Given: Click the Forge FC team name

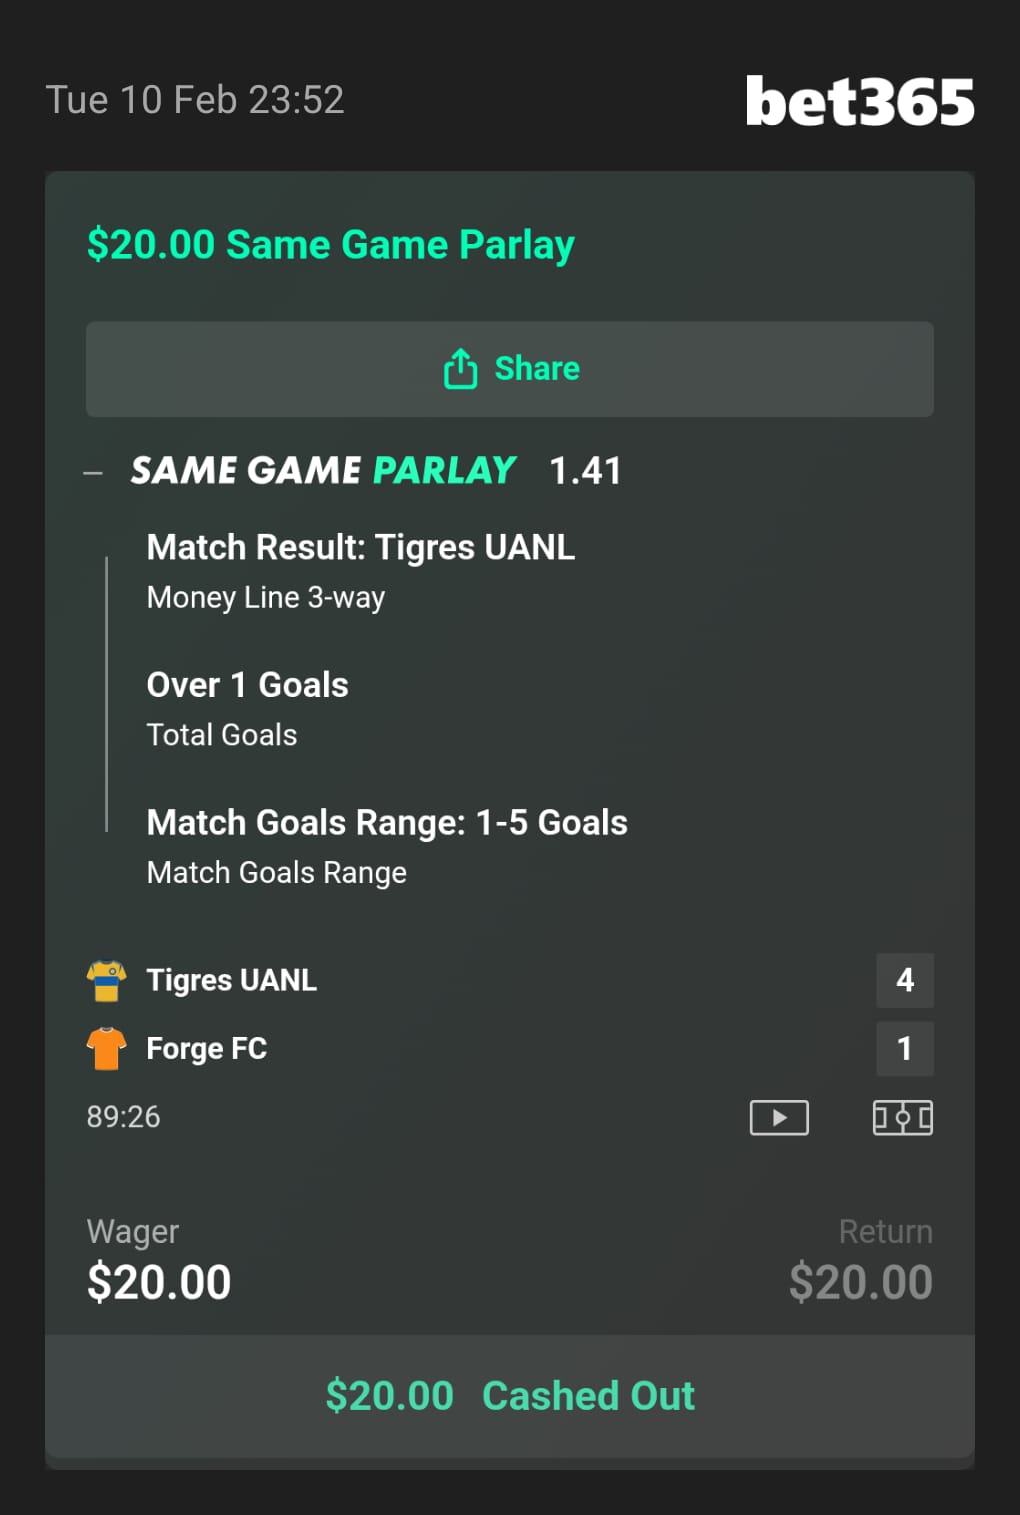Looking at the screenshot, I should tap(206, 1049).
